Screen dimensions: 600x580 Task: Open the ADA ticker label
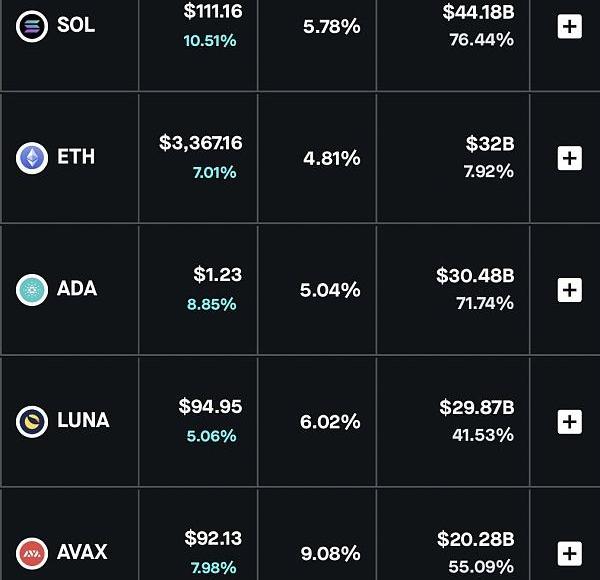click(x=77, y=289)
